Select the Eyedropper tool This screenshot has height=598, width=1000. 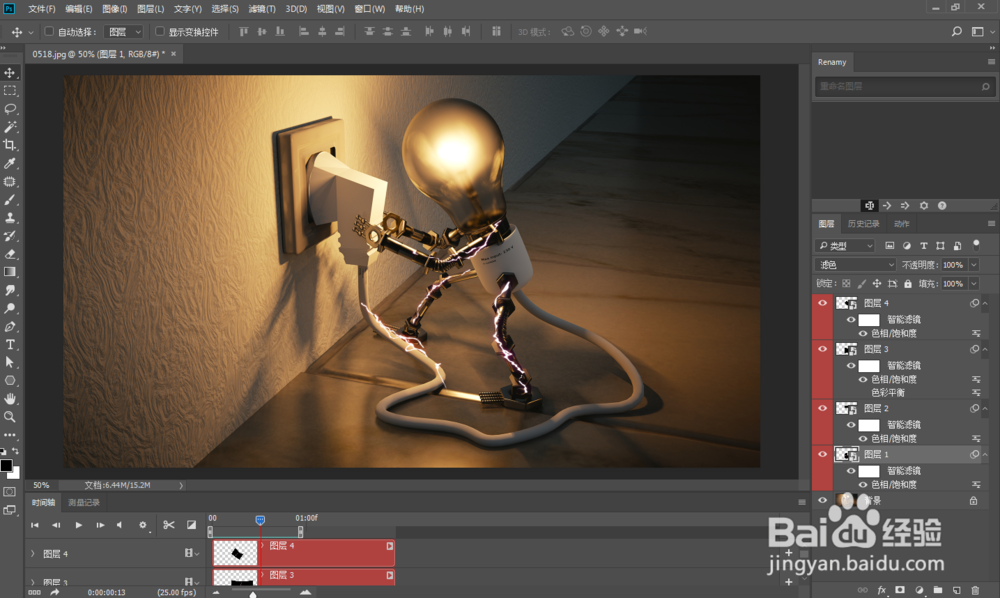(x=10, y=163)
